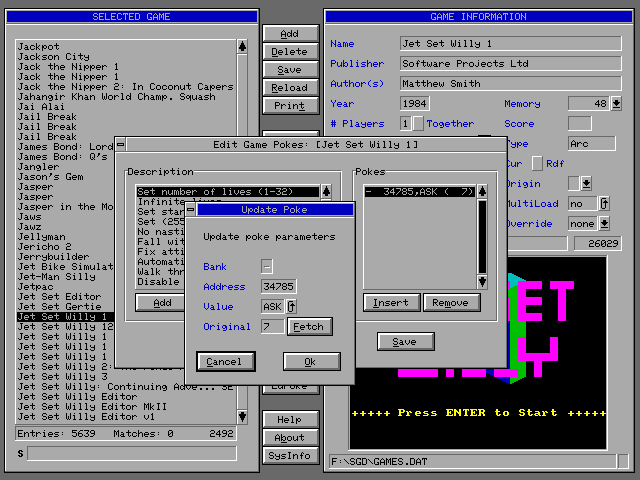Expand the Origin dropdown

pos(586,183)
